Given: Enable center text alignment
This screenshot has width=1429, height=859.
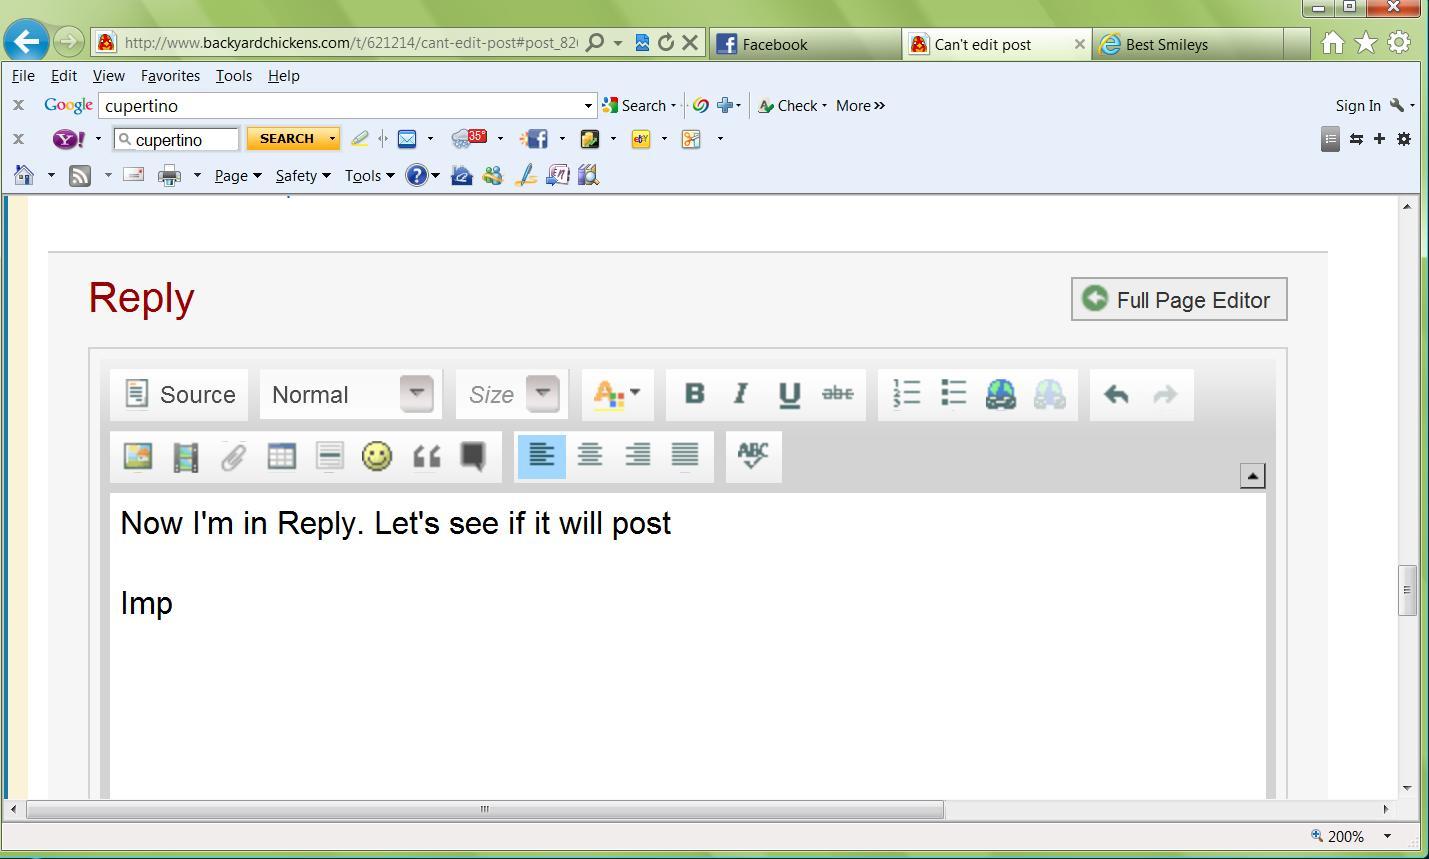Looking at the screenshot, I should 589,456.
